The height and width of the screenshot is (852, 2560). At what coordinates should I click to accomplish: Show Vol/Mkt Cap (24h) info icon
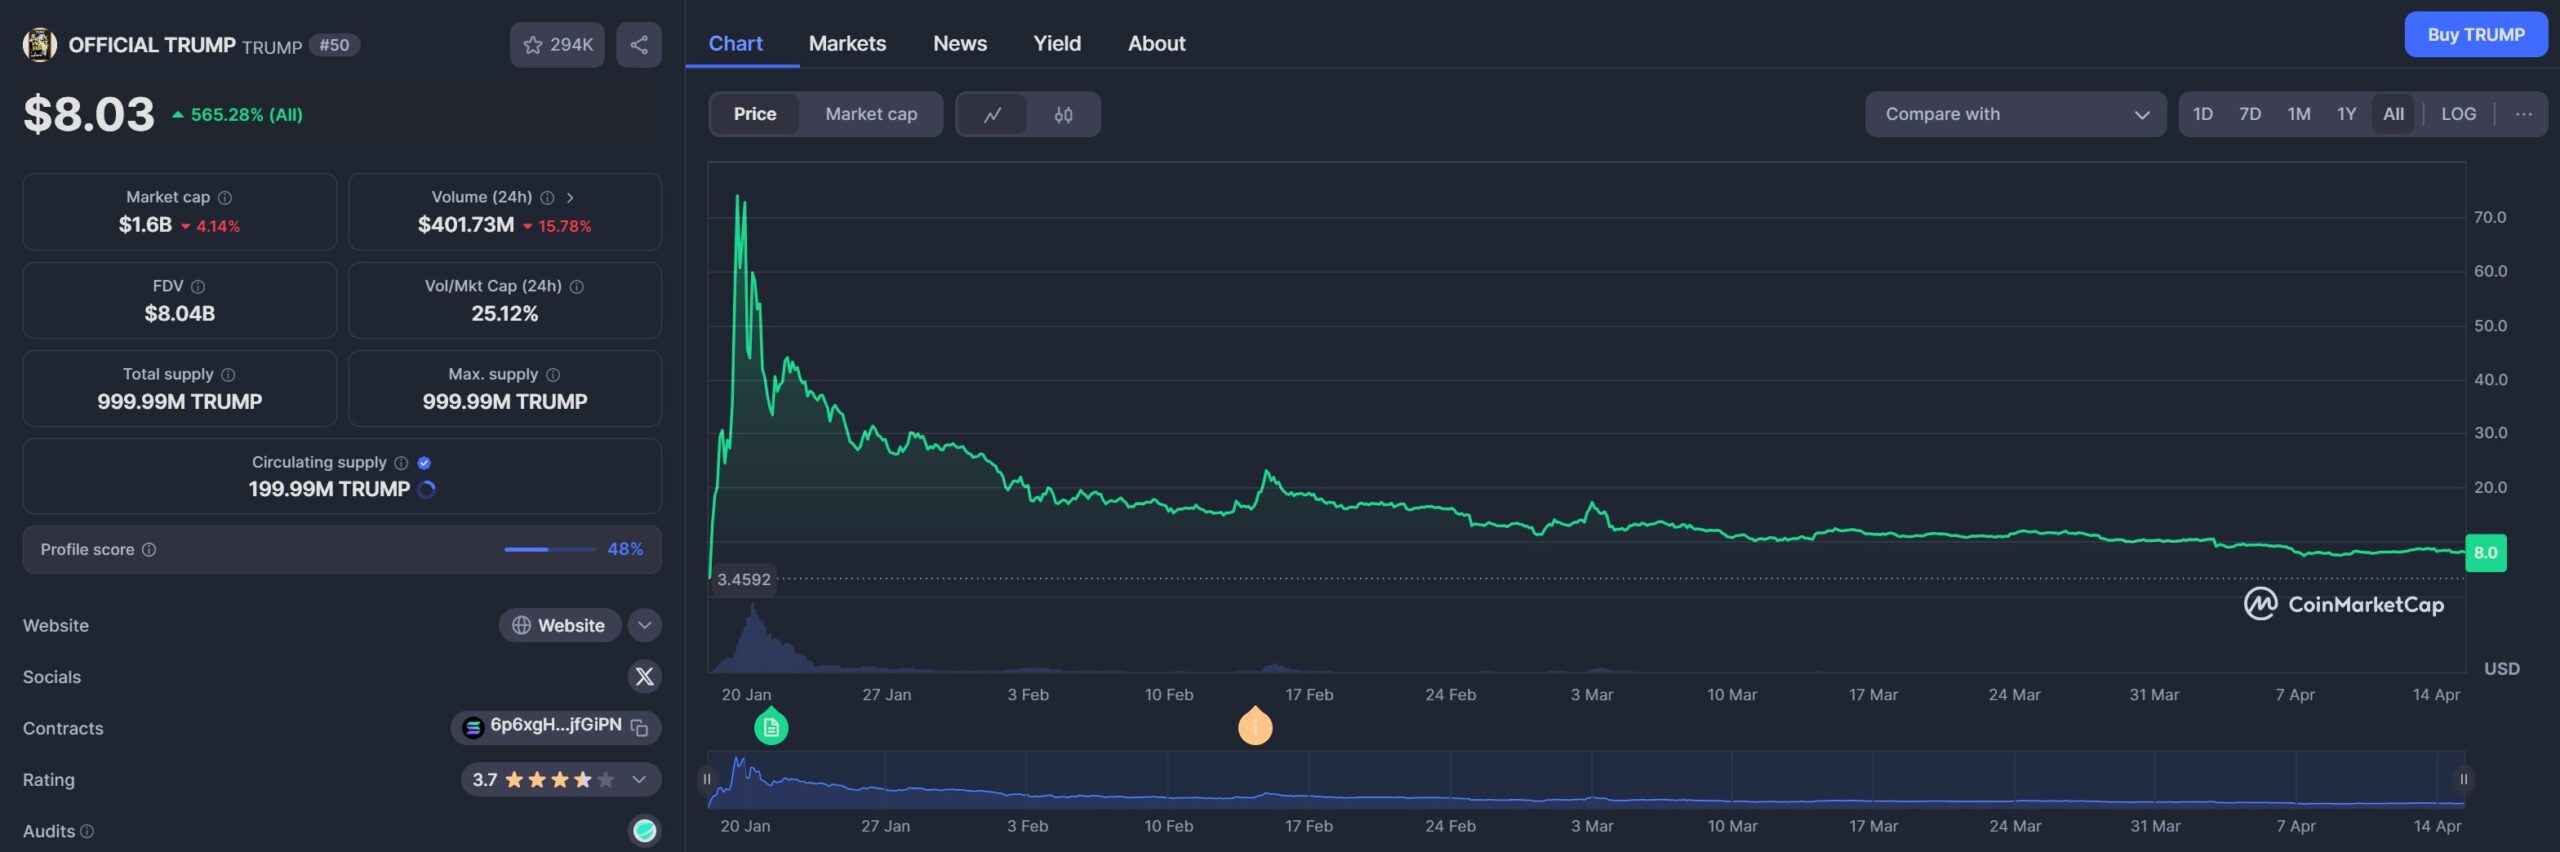(577, 287)
